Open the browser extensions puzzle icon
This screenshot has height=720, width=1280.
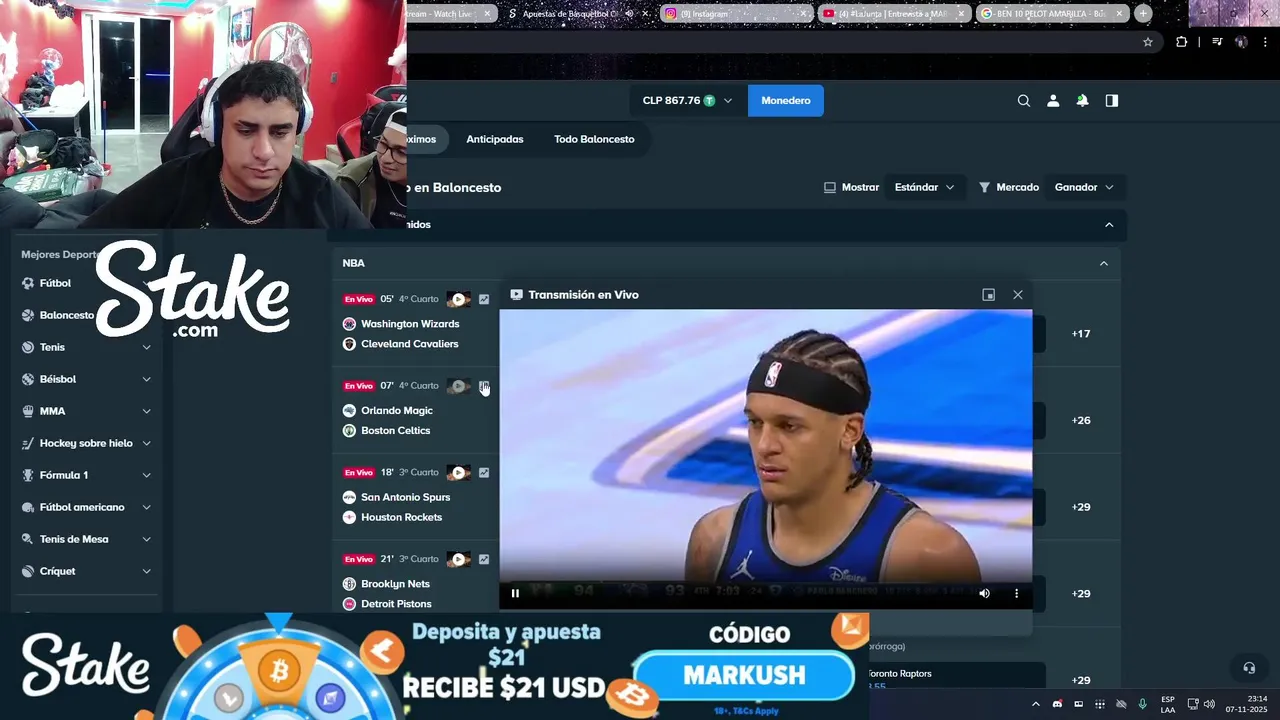coord(1181,42)
